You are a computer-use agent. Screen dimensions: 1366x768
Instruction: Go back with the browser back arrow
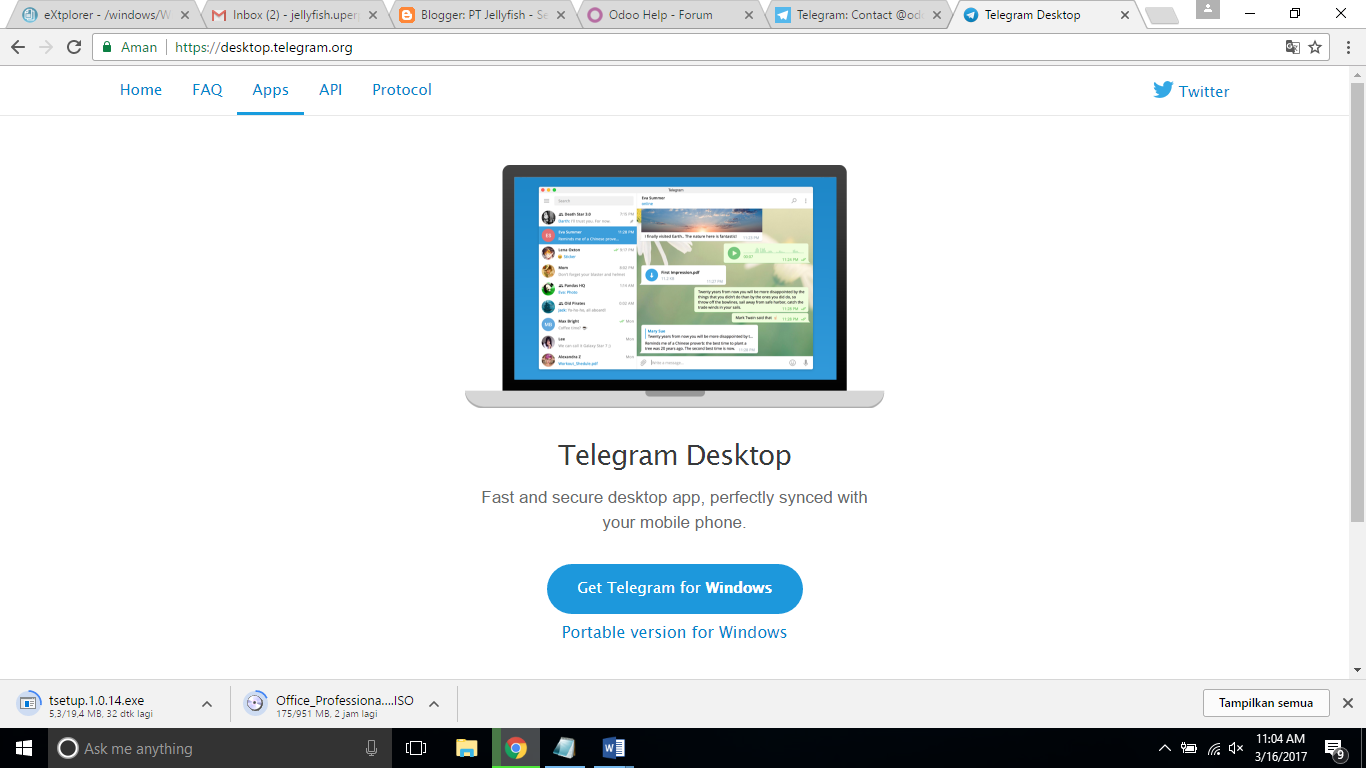pyautogui.click(x=18, y=47)
